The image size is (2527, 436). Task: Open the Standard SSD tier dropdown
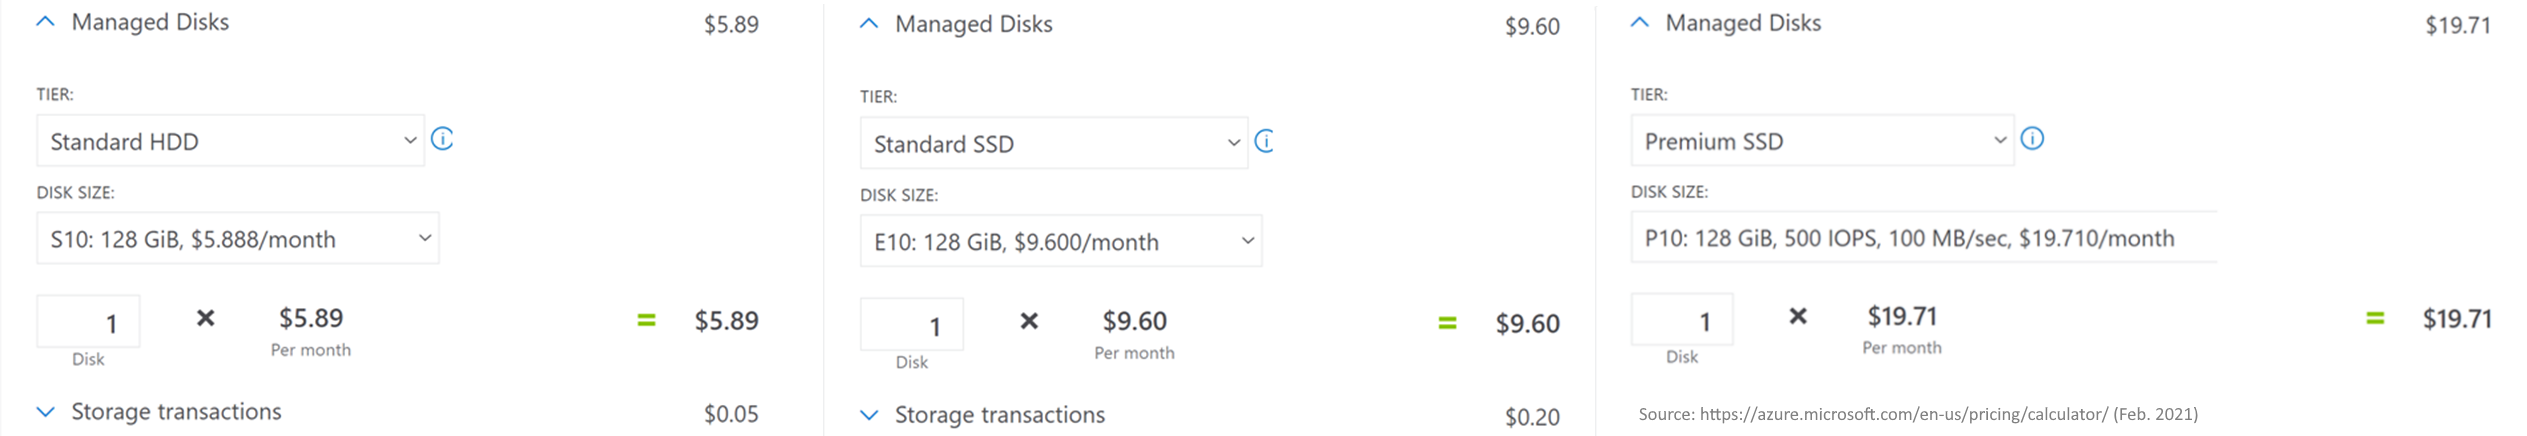[1054, 143]
